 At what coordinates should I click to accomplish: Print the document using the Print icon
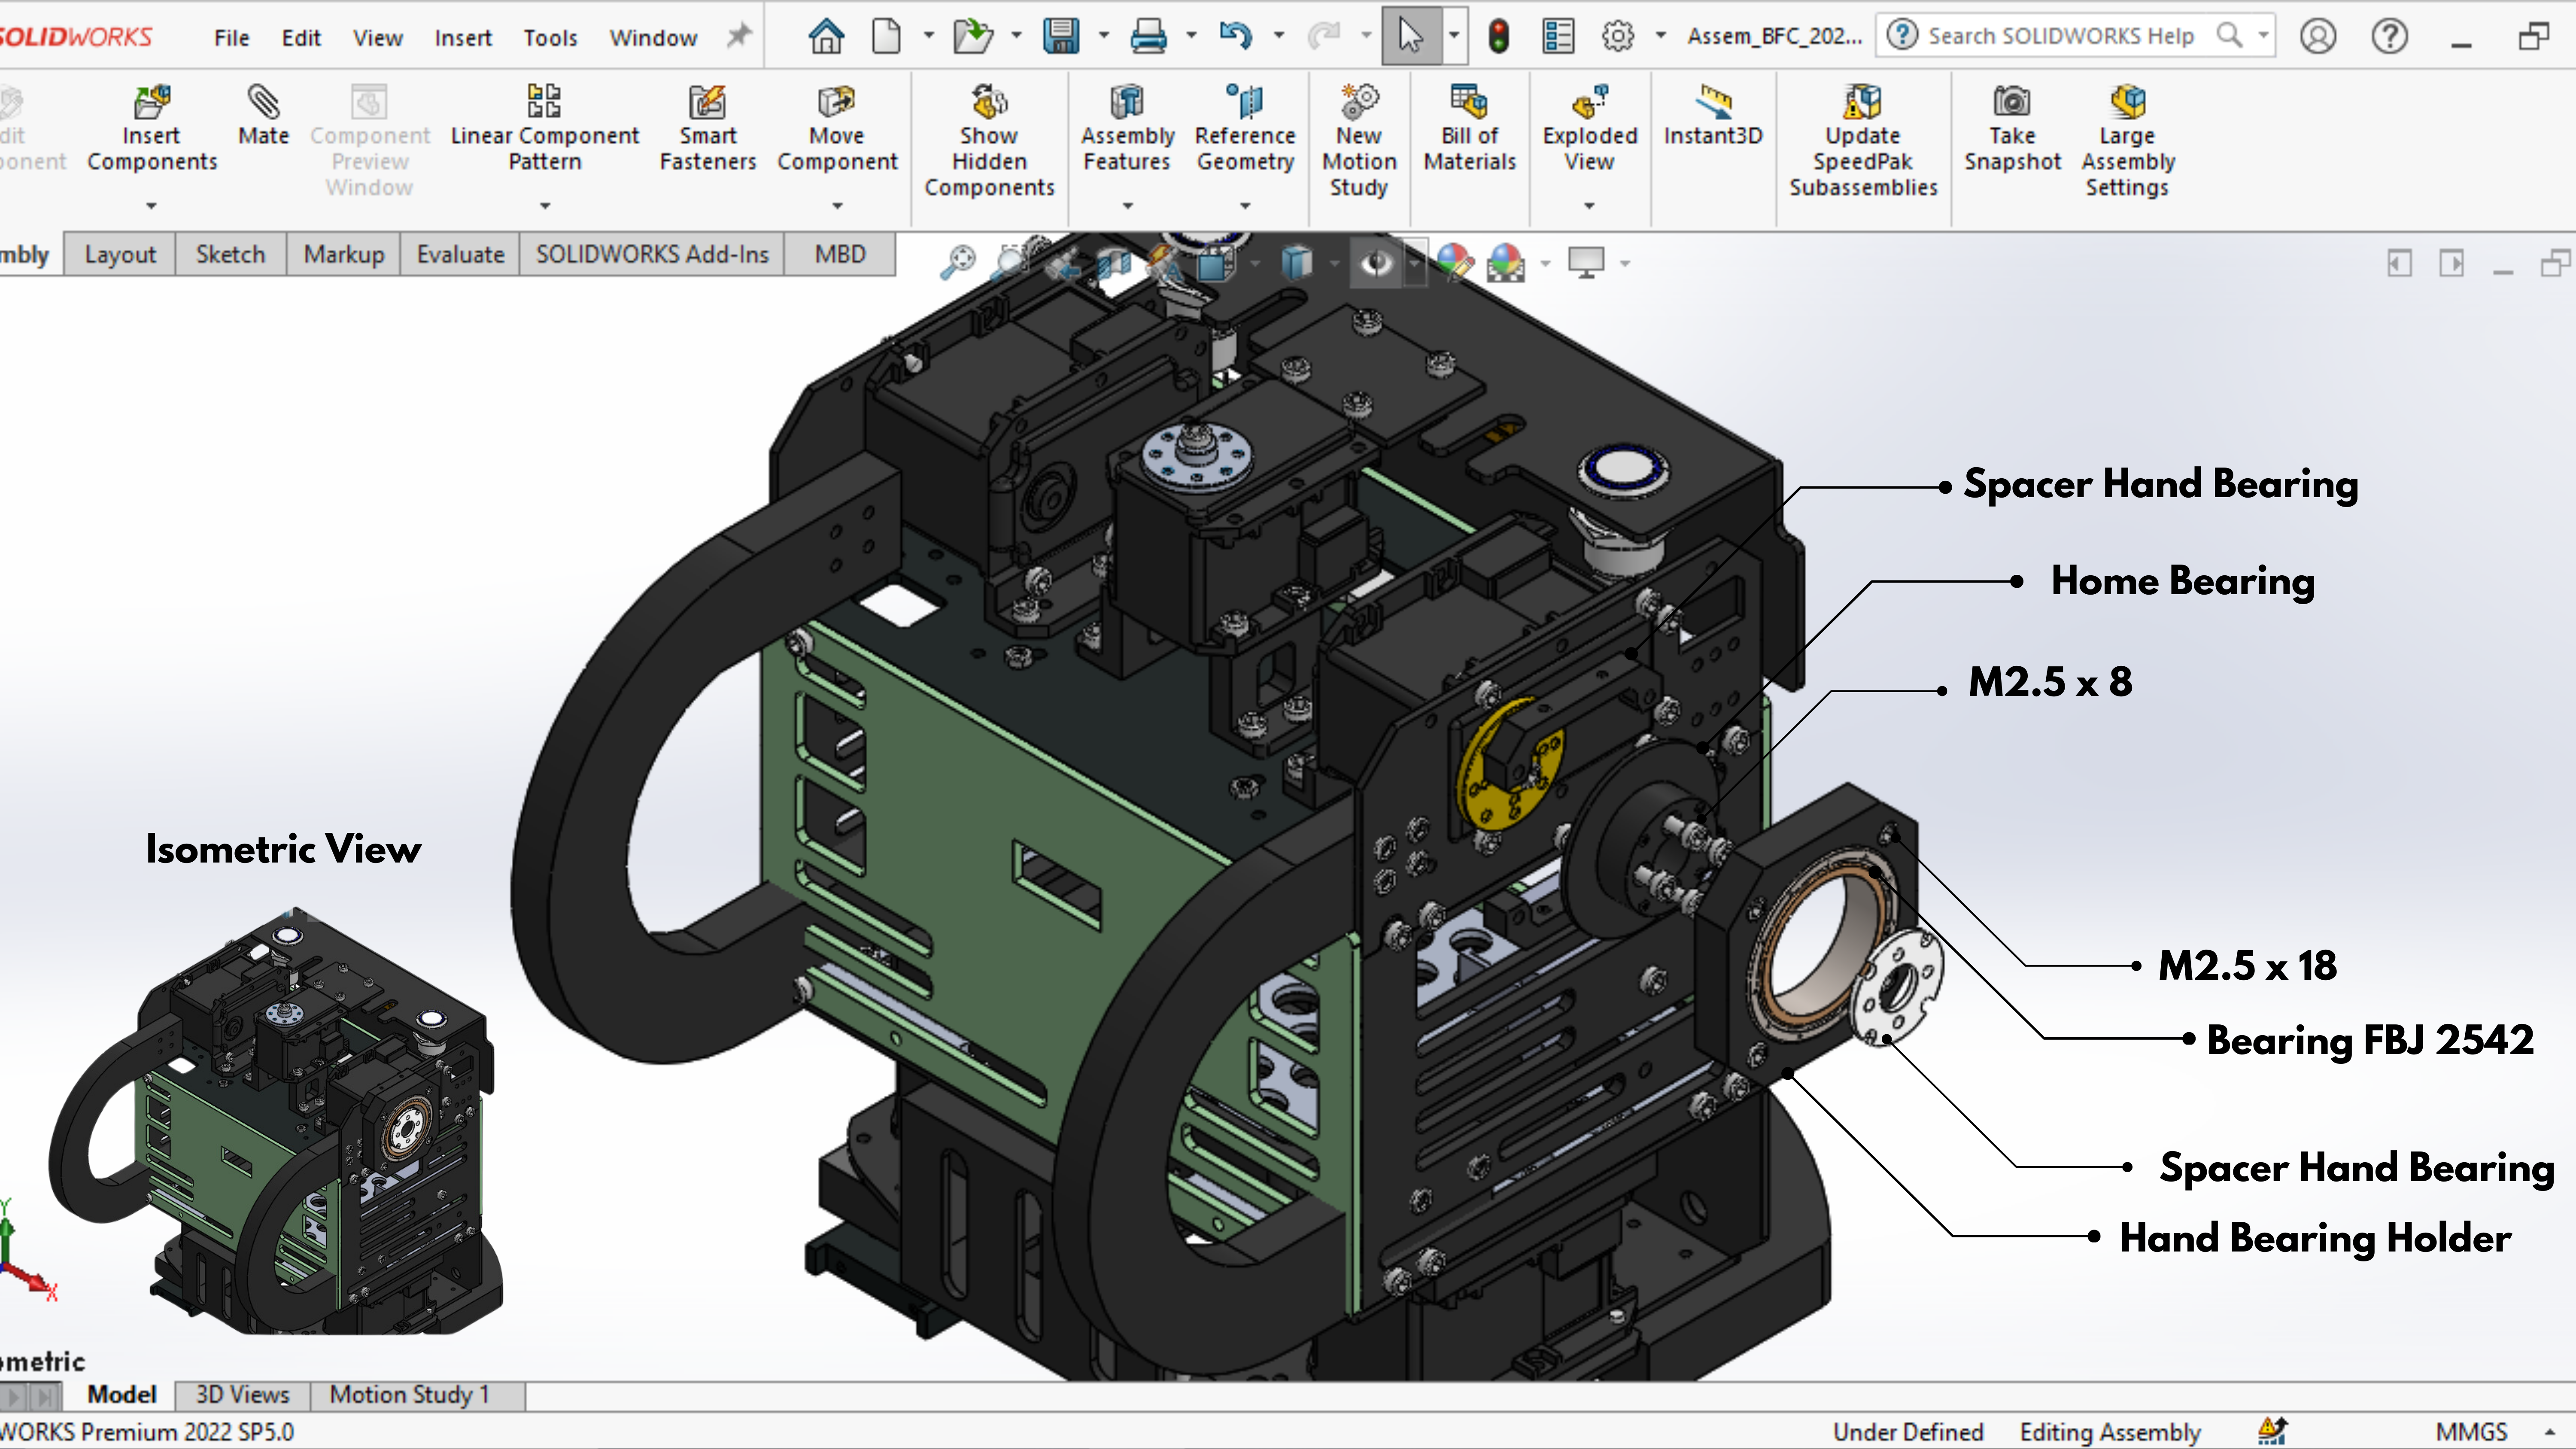click(x=1148, y=36)
